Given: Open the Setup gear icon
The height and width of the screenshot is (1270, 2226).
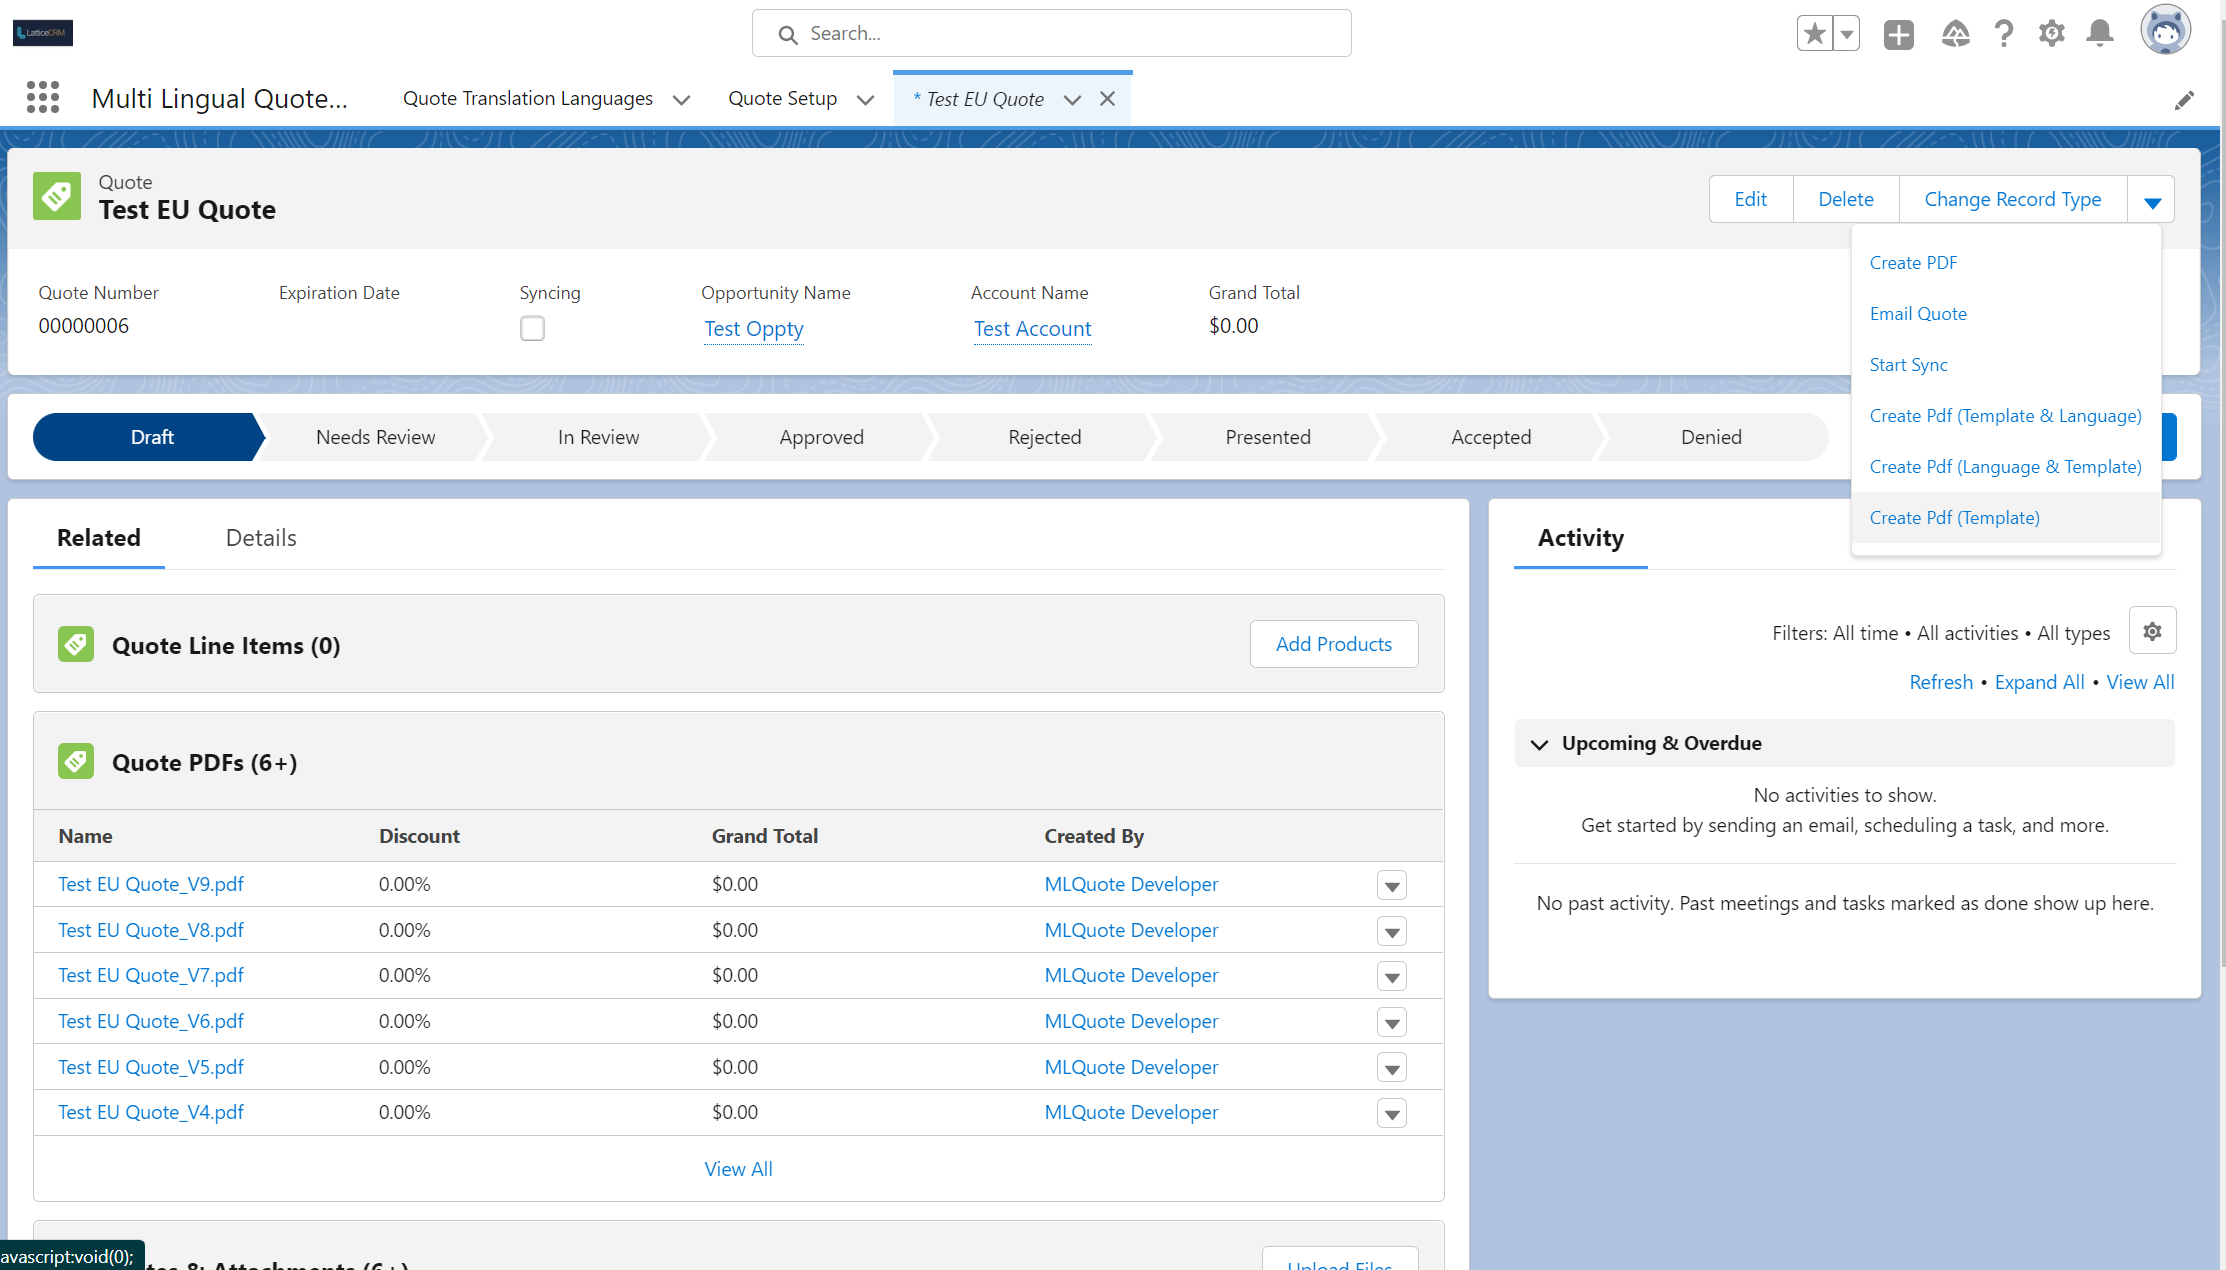Looking at the screenshot, I should [x=2051, y=34].
